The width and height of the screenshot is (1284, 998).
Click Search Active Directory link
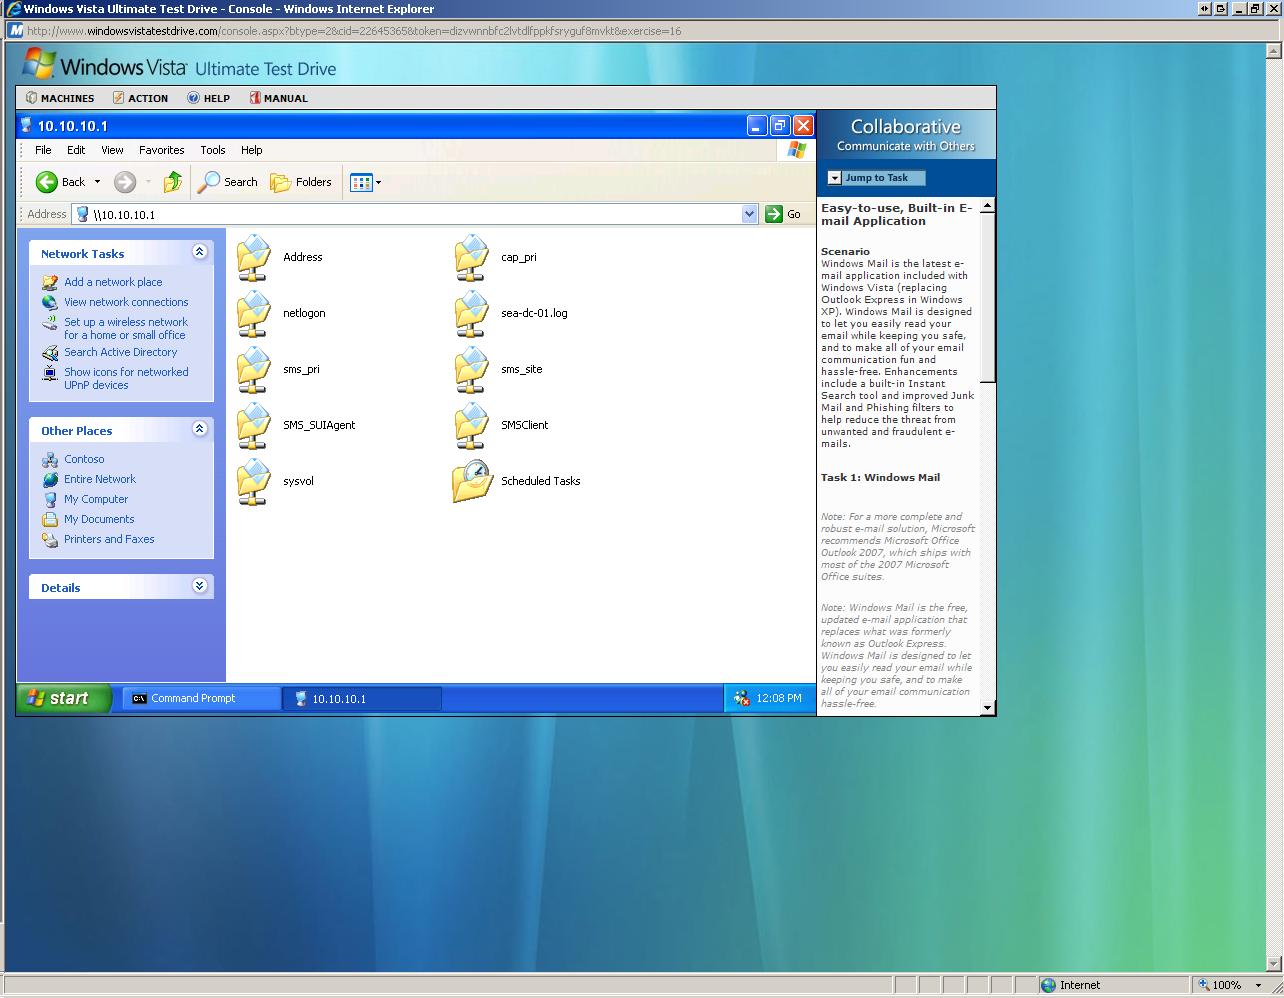click(x=120, y=352)
